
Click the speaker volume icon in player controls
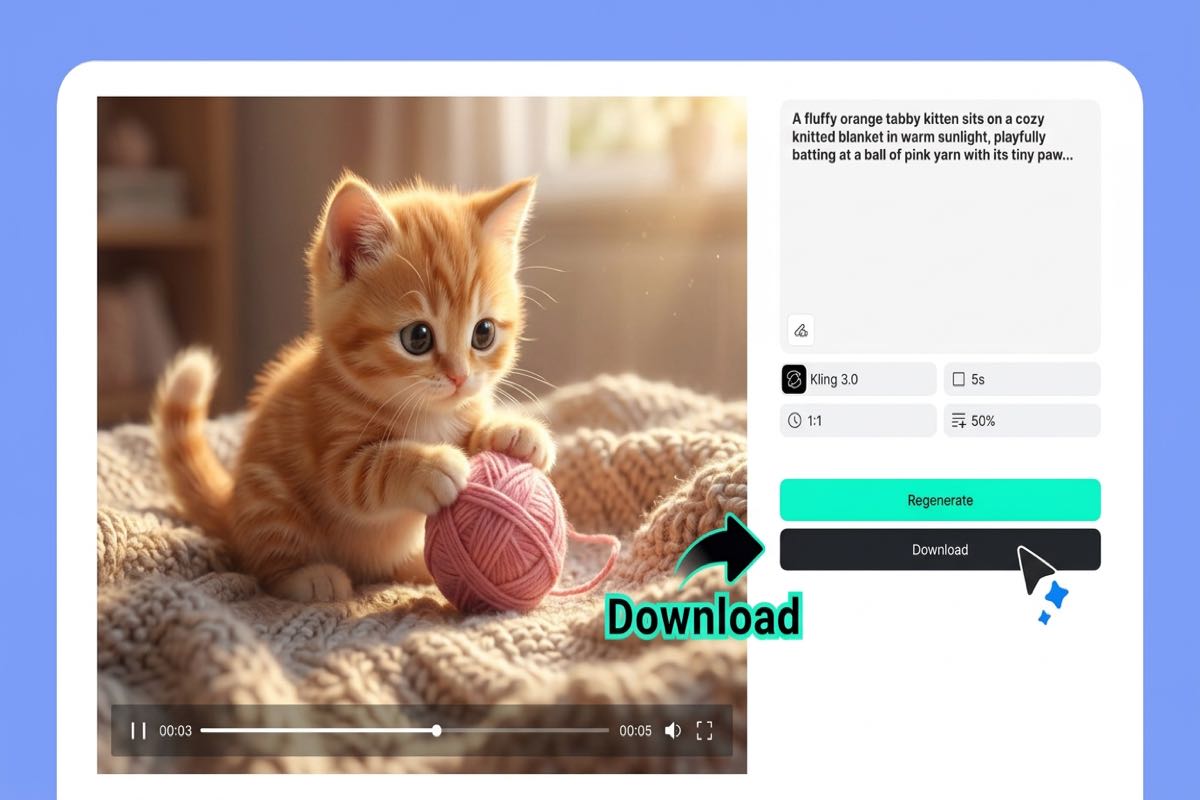pyautogui.click(x=672, y=730)
